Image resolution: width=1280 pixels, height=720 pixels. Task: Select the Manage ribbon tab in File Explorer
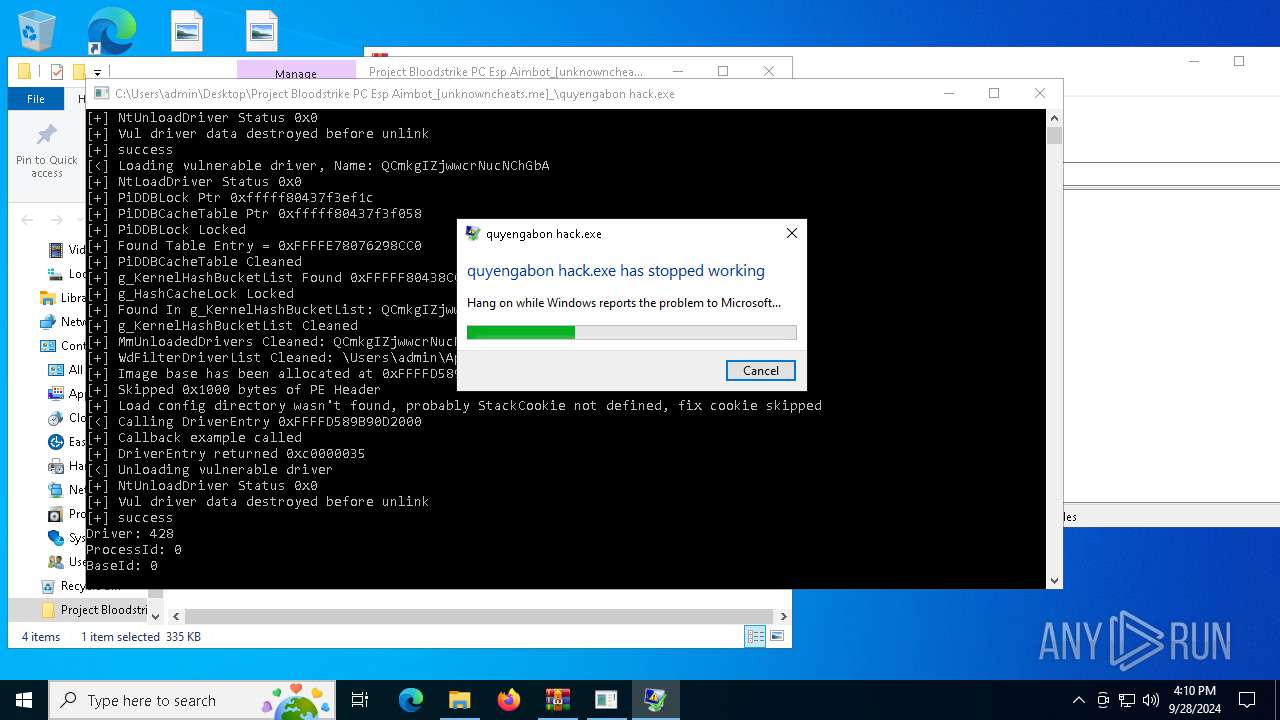coord(296,73)
